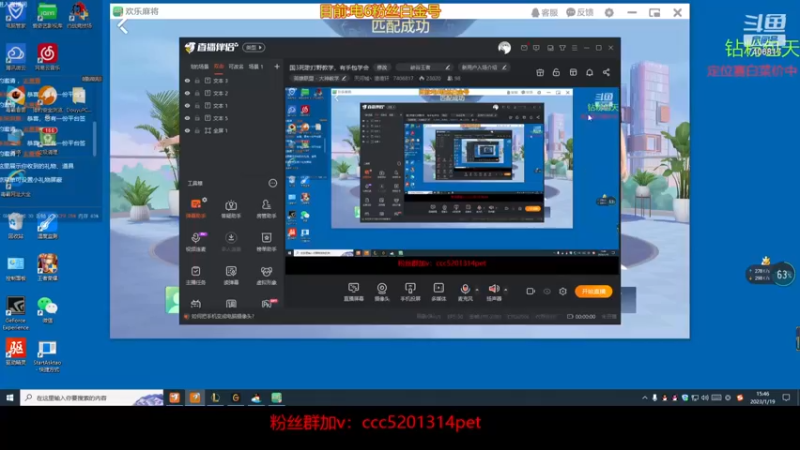
Task: Open settings gear in 欢乐麻将 title bar
Action: point(609,12)
